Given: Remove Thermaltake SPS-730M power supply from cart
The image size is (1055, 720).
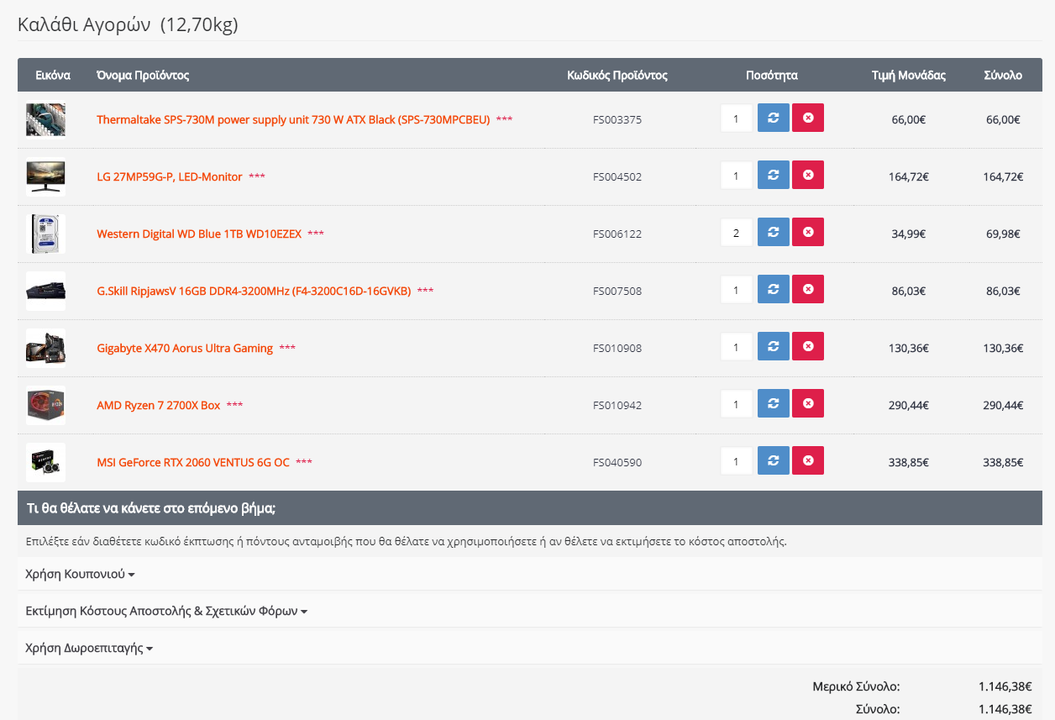Looking at the screenshot, I should click(808, 118).
